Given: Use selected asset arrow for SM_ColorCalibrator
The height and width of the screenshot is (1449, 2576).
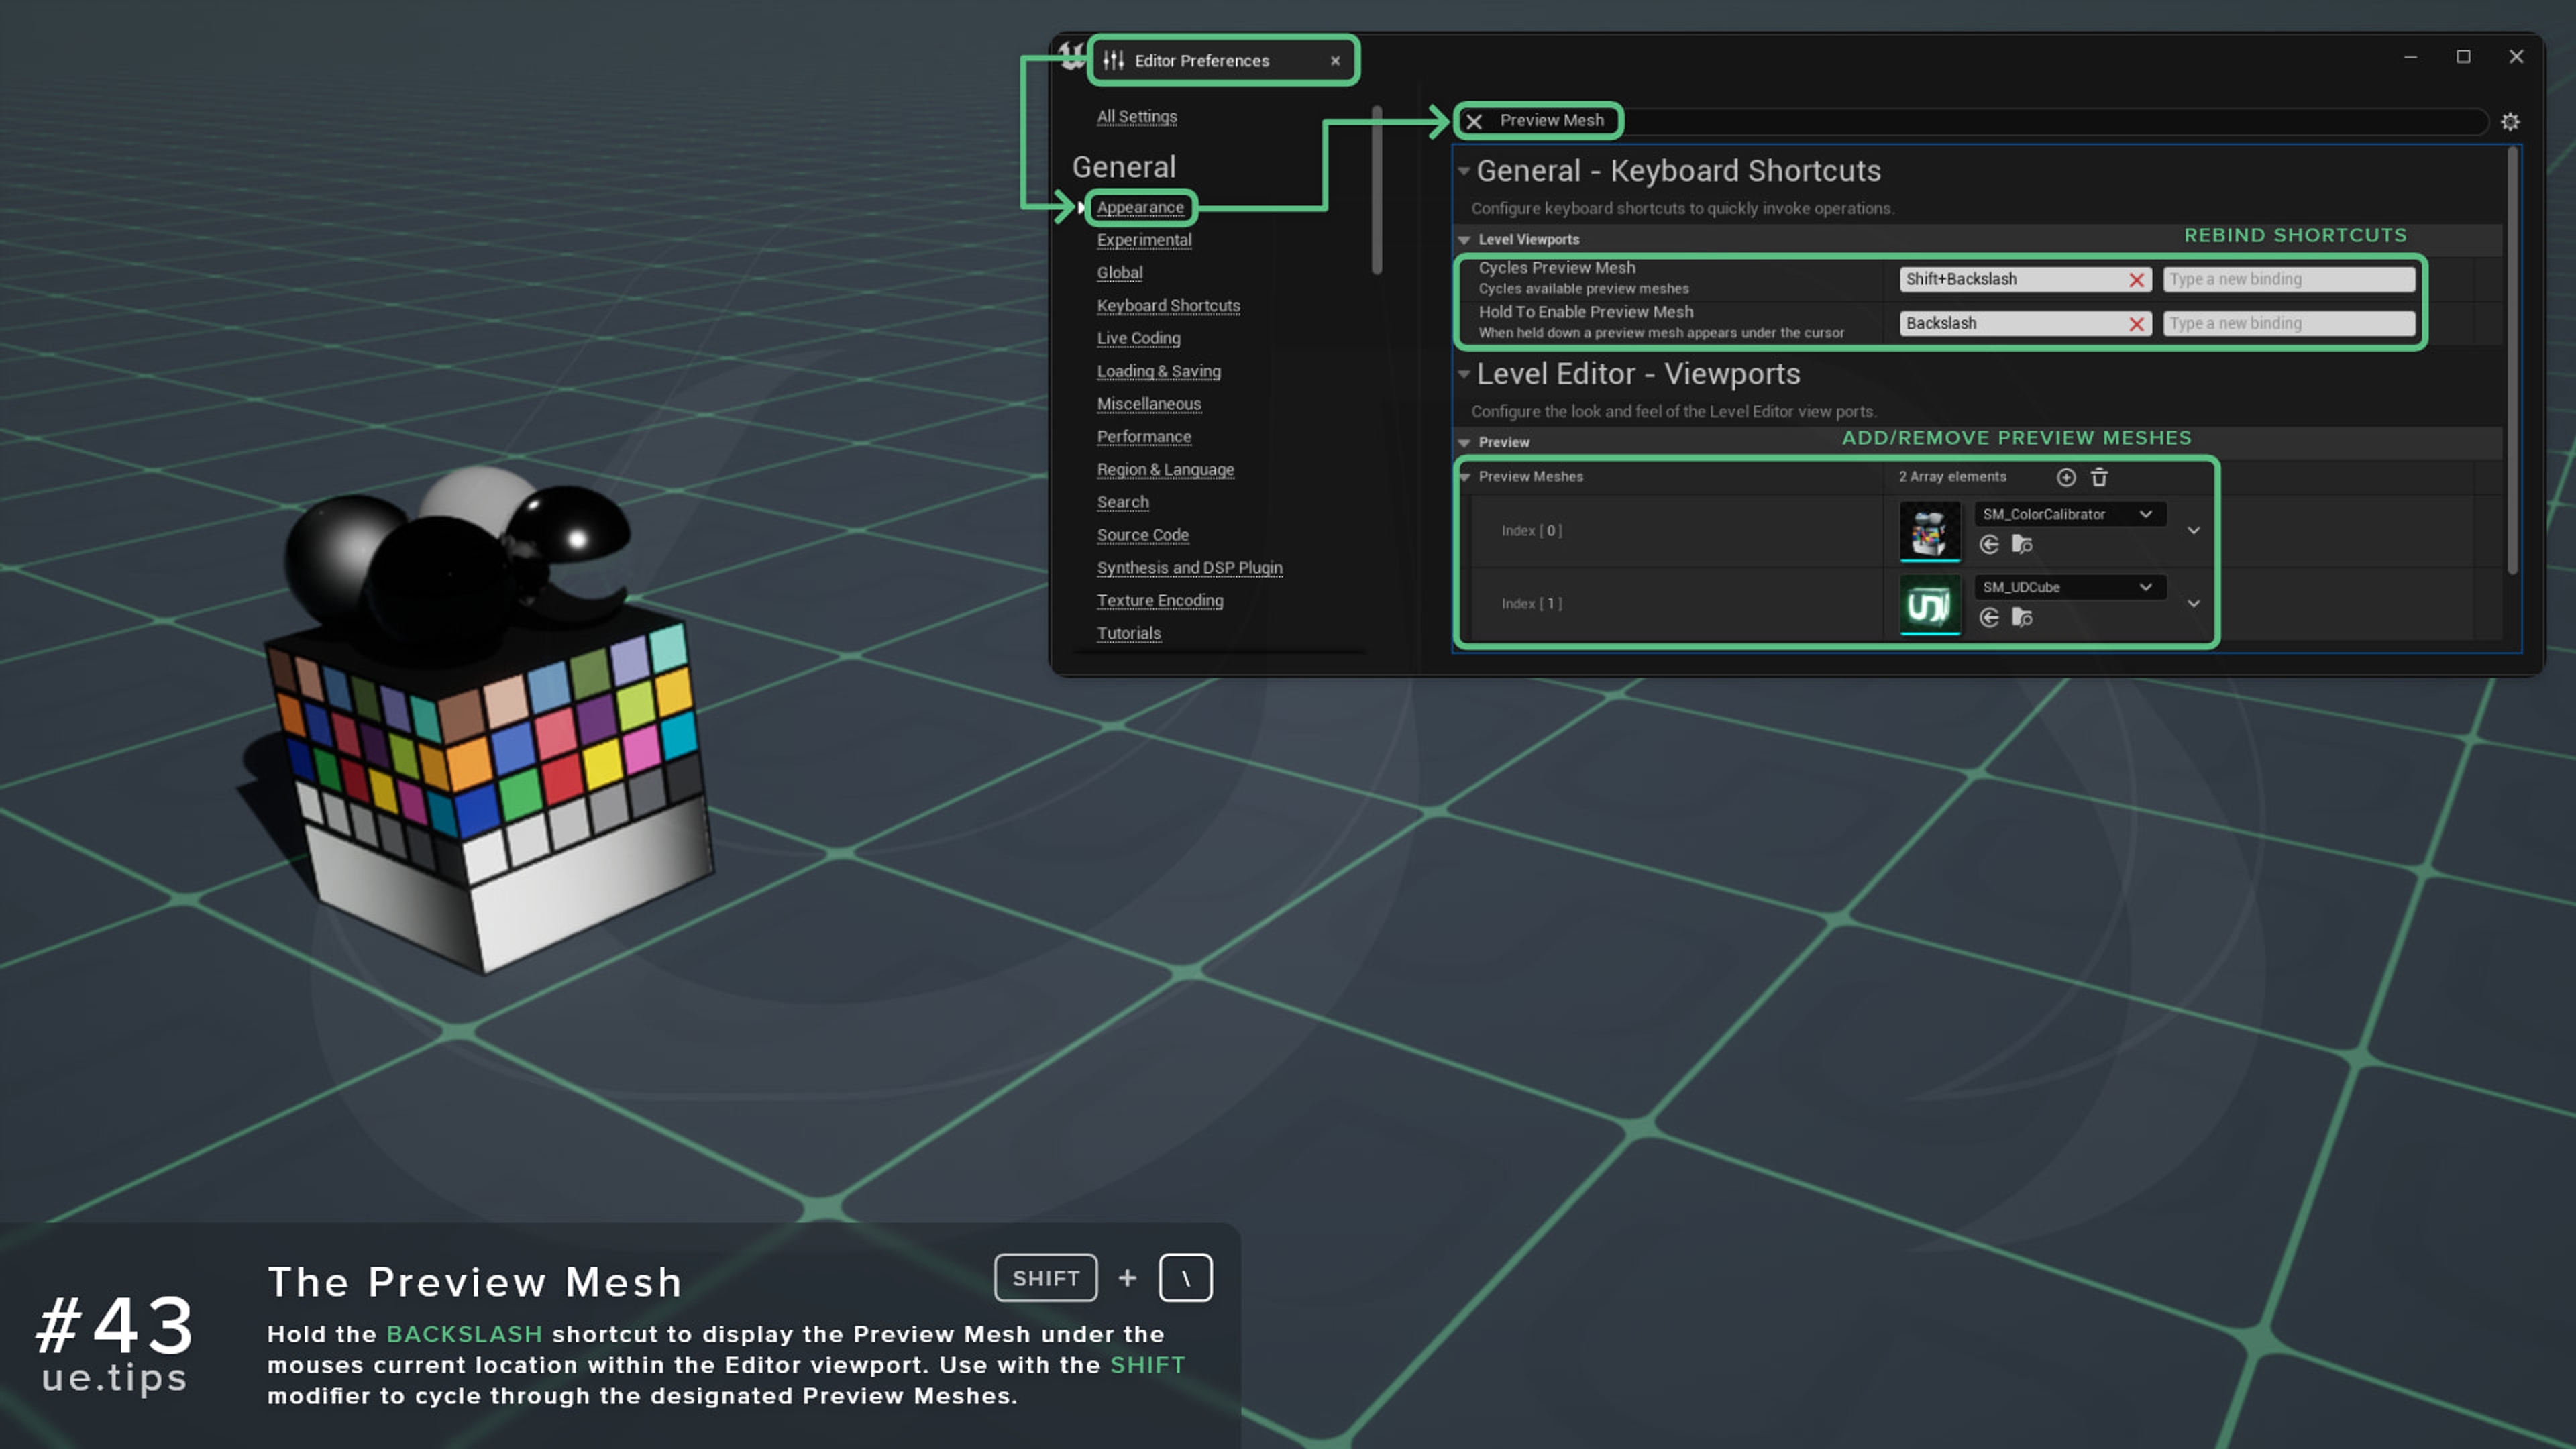Looking at the screenshot, I should coord(1989,544).
